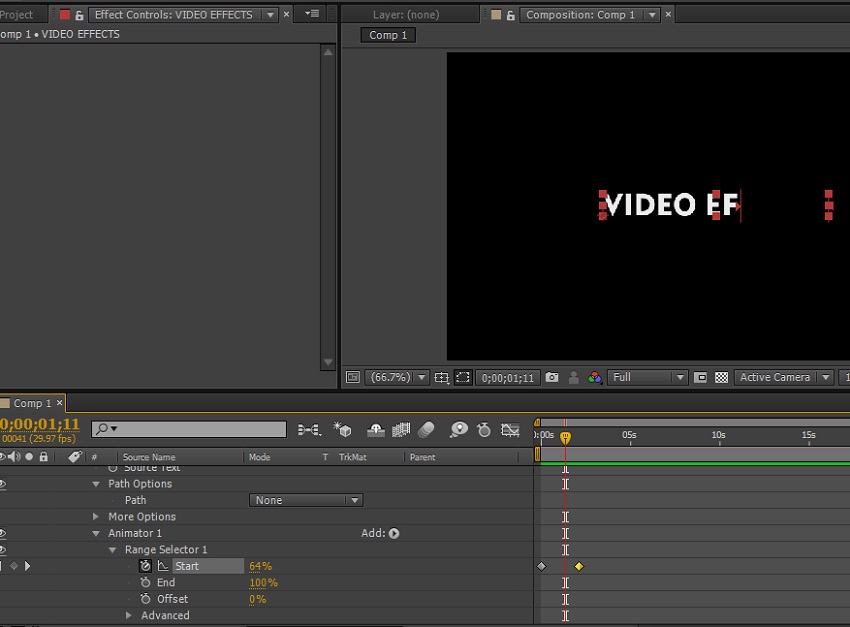Screen dimensions: 850x627
Task: Click the lock column header icon
Action: [x=43, y=457]
